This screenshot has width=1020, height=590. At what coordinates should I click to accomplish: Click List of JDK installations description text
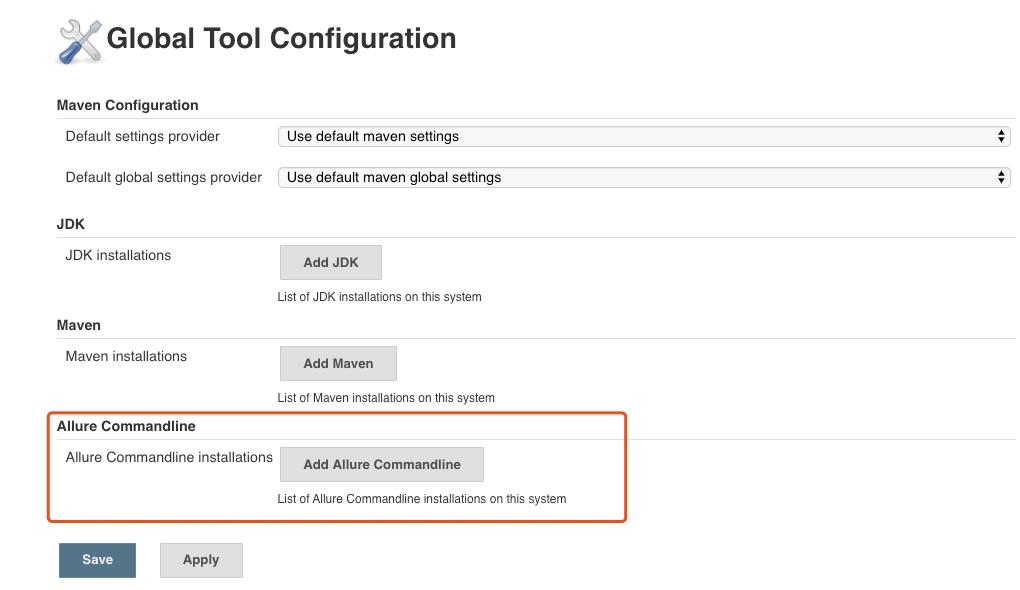(379, 297)
